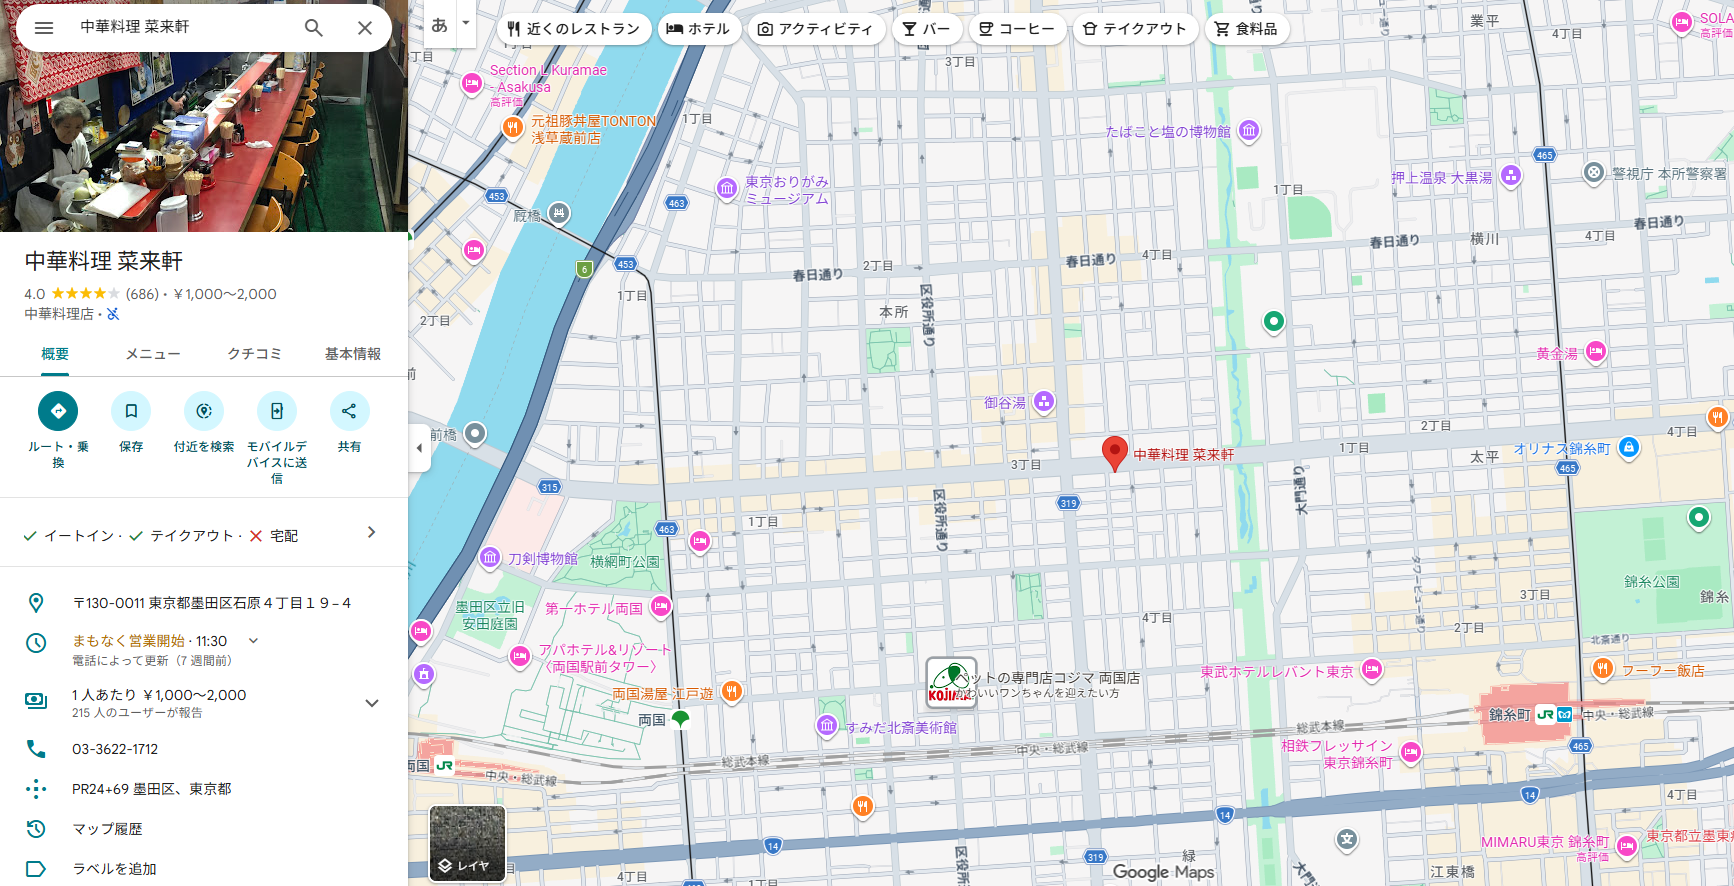Screen dimensions: 1734x886
Task: Click the nearby search icon
Action: [x=204, y=411]
